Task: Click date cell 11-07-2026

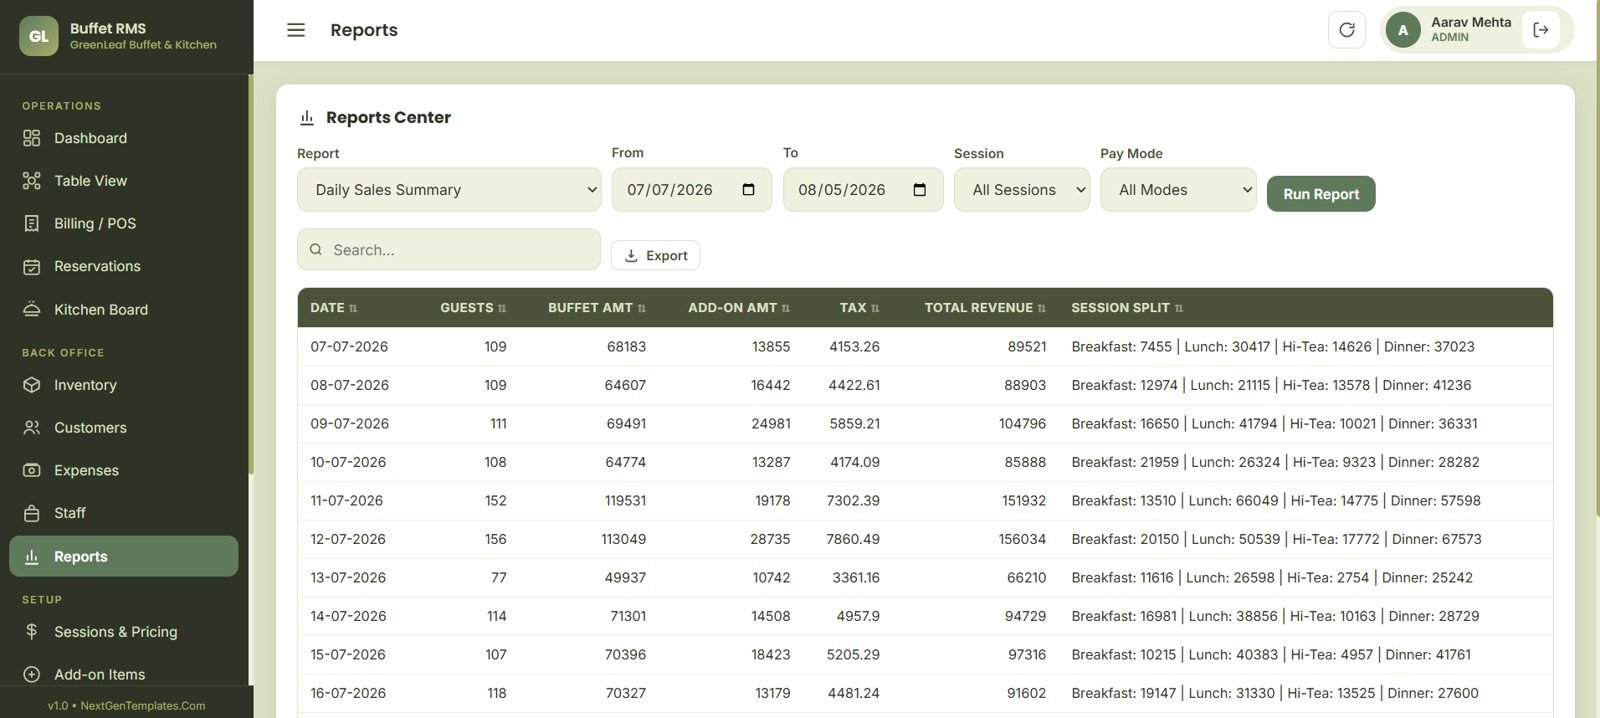Action: coord(347,501)
